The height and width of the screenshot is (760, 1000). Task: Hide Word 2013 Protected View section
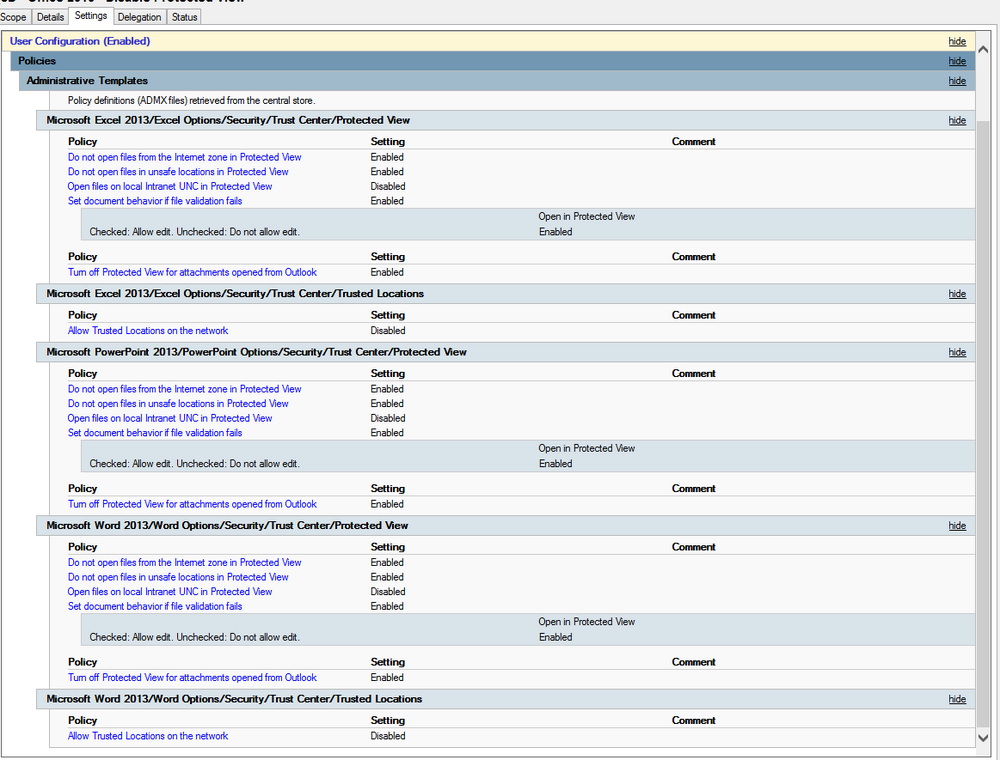pos(957,526)
